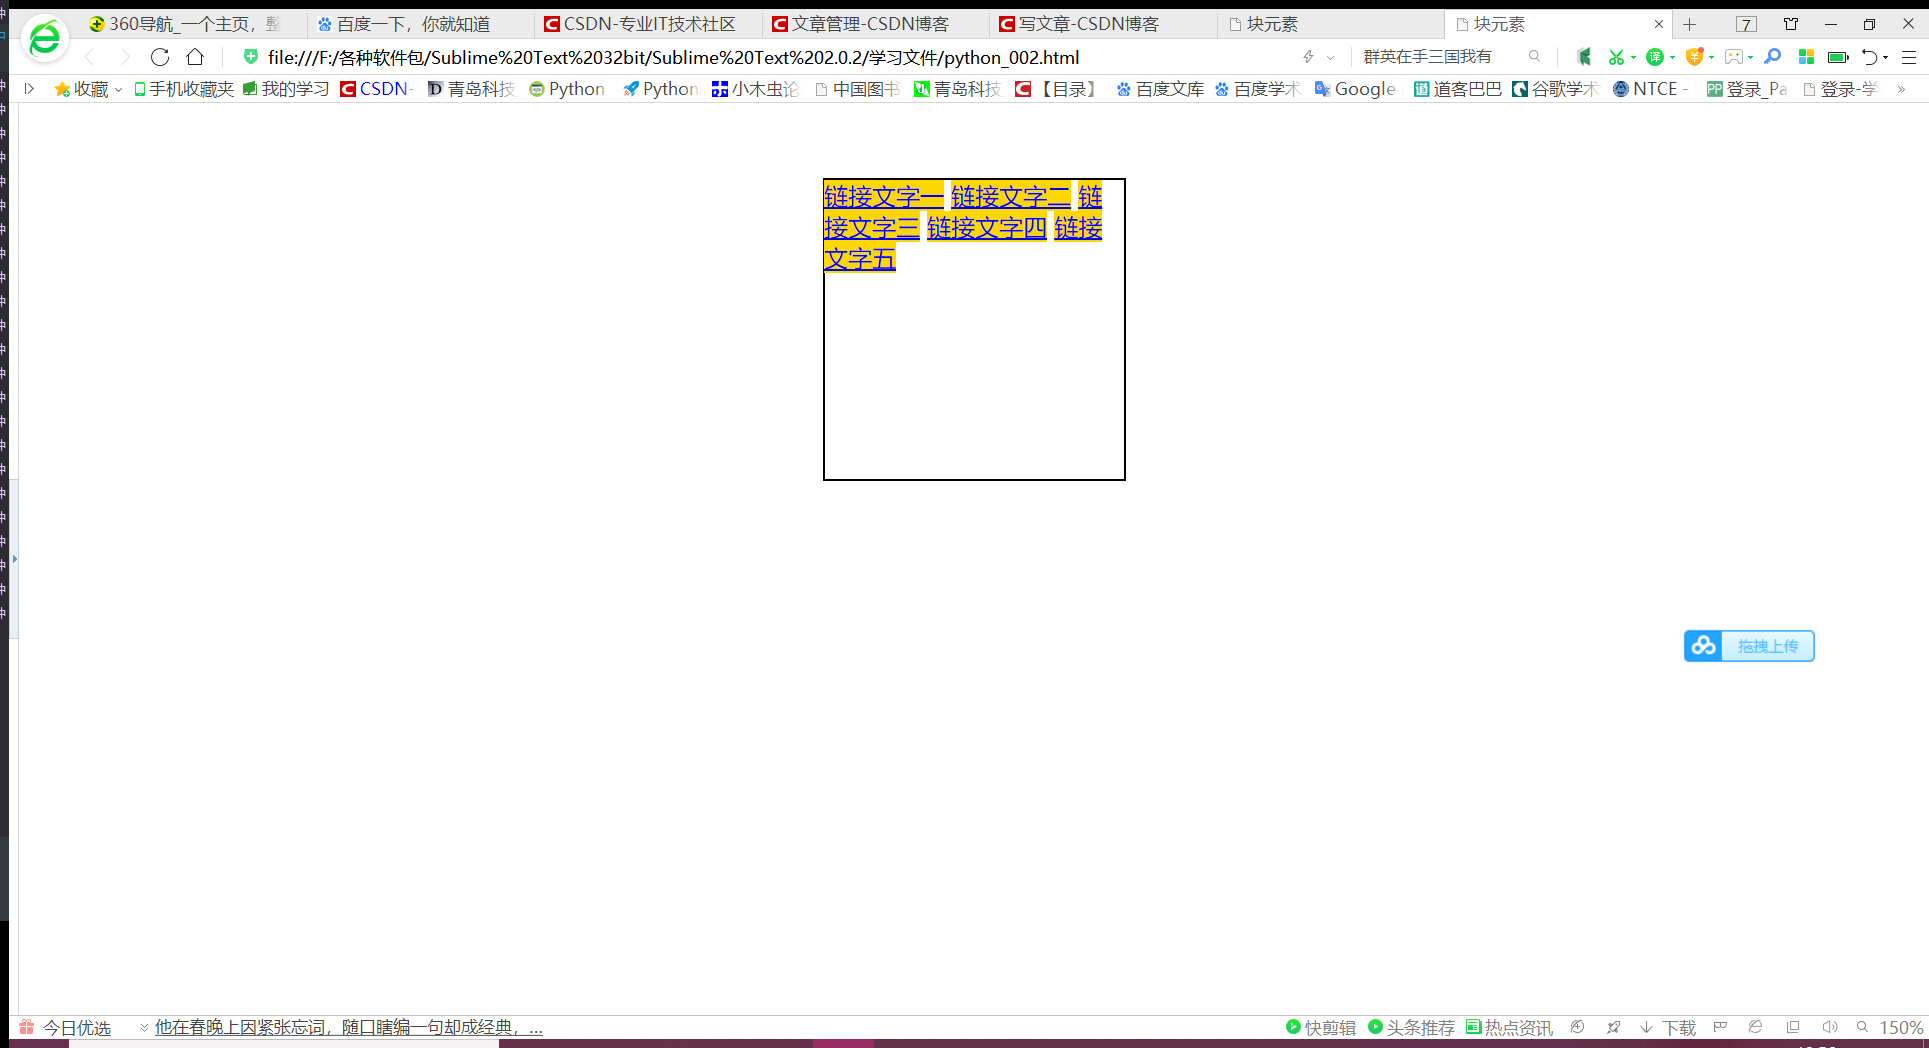Screen dimensions: 1929x1048
Task: Open the extensions grid icon
Action: (1806, 58)
